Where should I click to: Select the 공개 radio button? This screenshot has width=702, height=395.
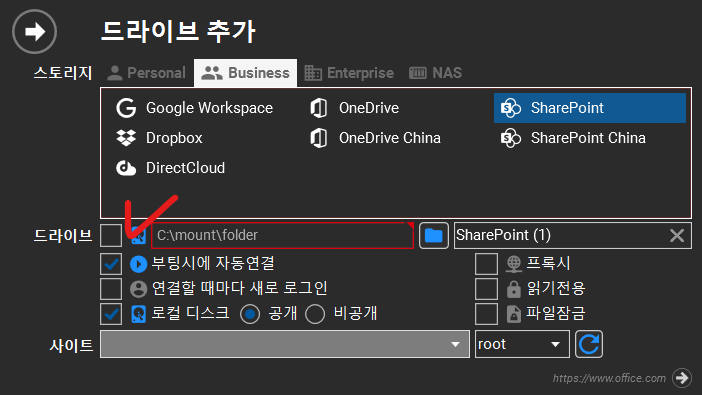(250, 314)
